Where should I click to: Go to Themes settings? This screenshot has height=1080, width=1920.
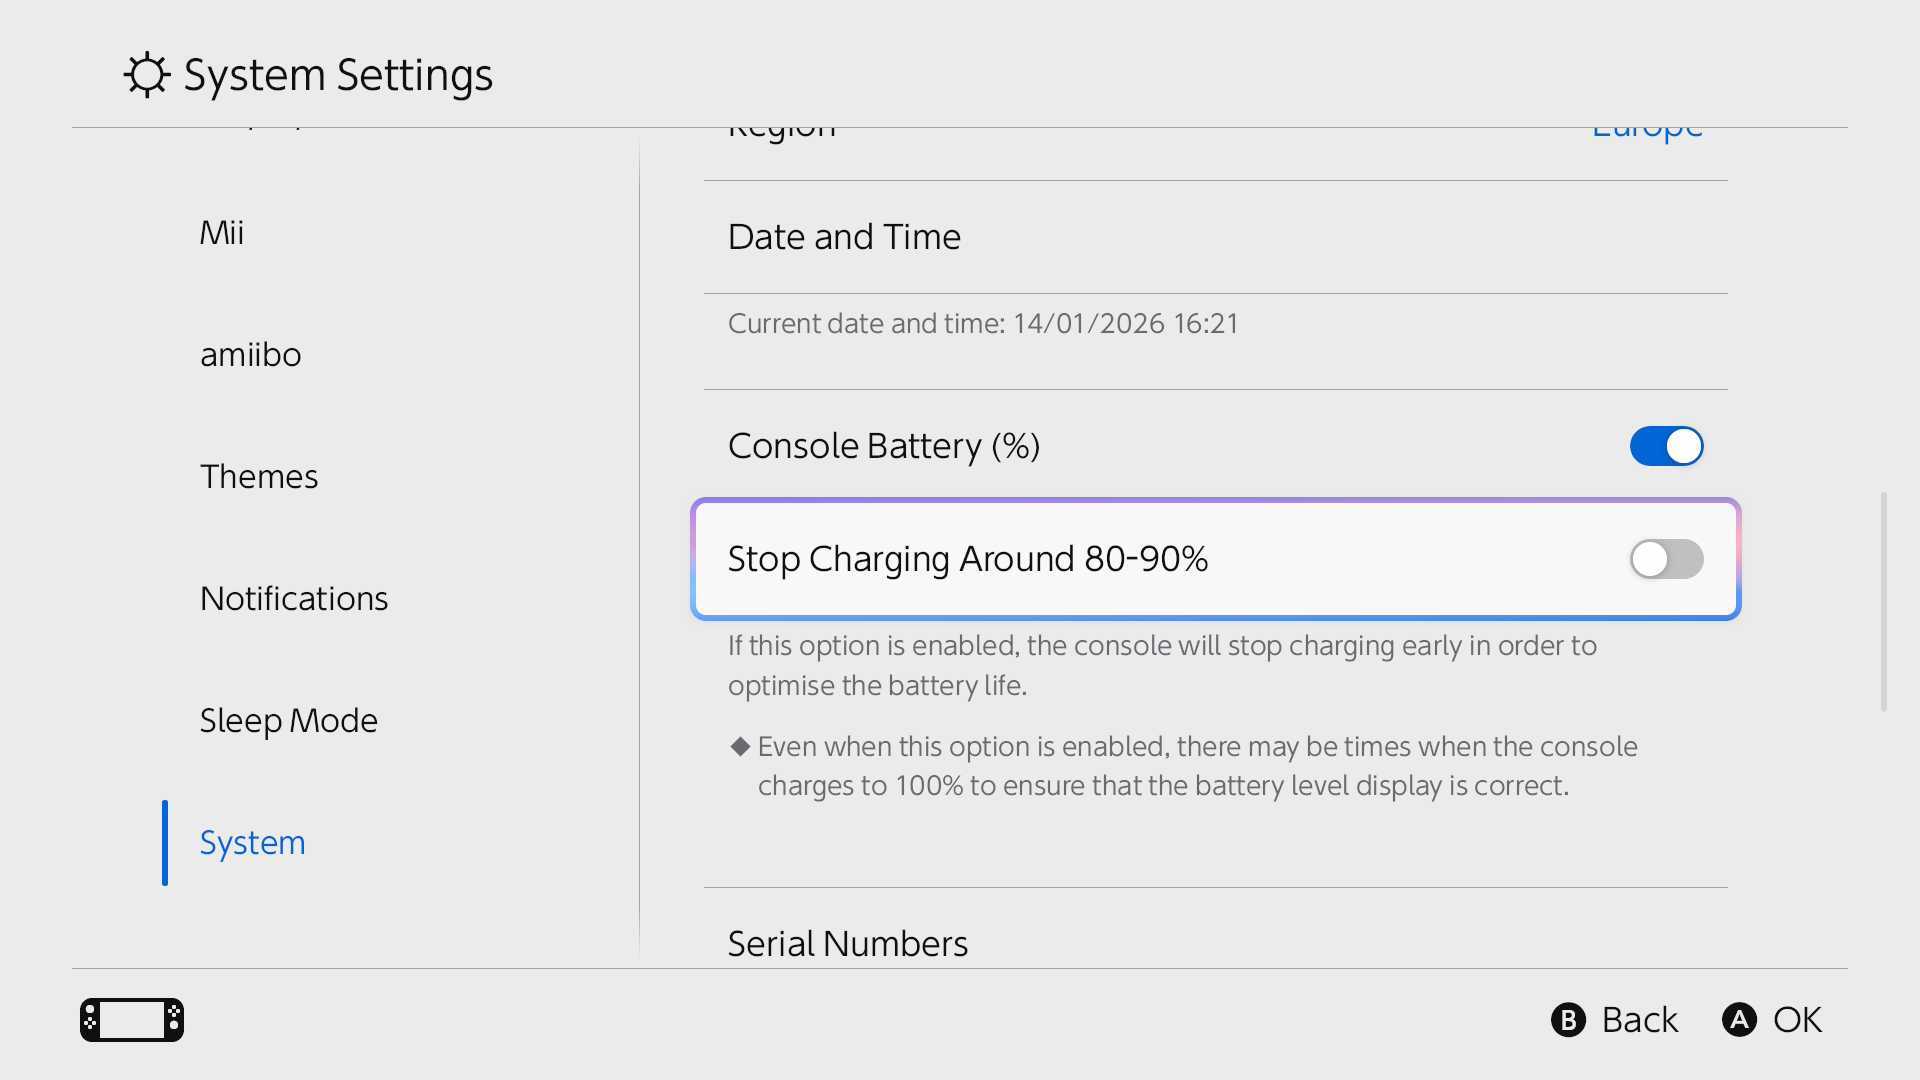(259, 477)
